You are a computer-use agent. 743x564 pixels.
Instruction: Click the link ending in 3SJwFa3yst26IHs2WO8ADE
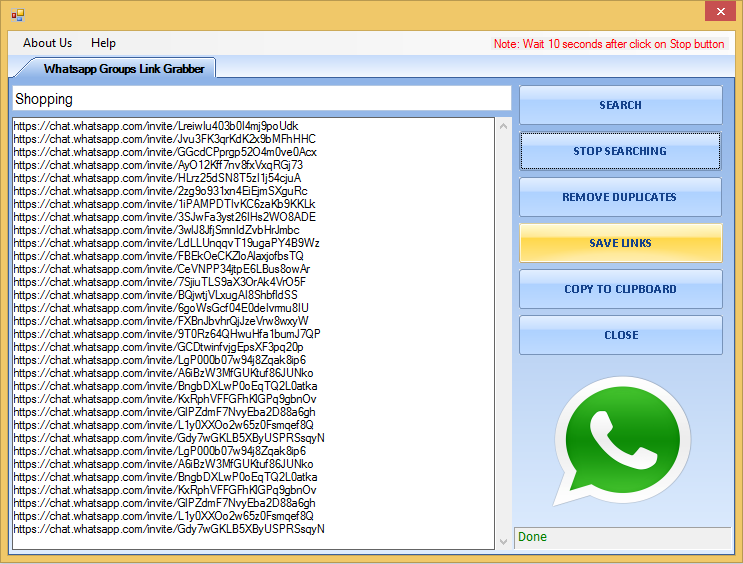coord(164,217)
